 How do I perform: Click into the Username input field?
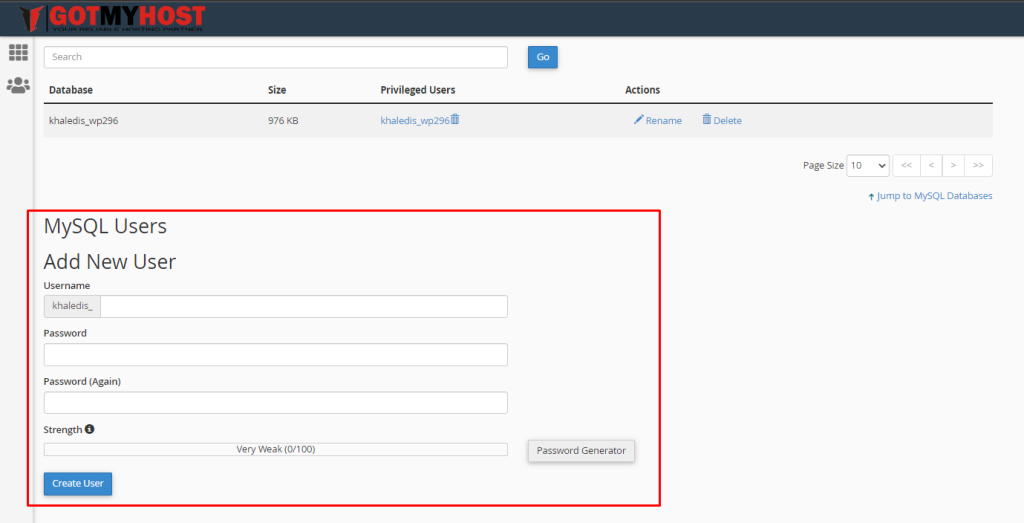click(x=303, y=306)
